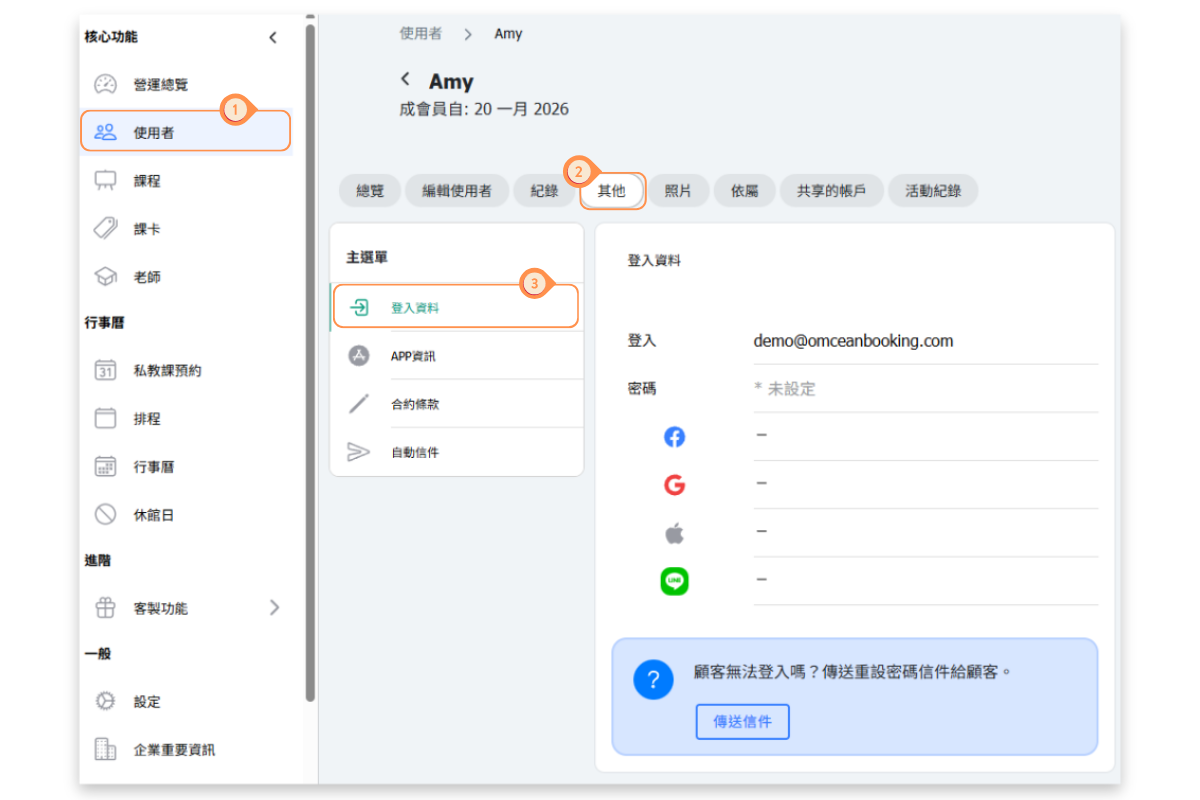Expand the 客製功能 submenu arrow
This screenshot has width=1200, height=800.
(274, 608)
